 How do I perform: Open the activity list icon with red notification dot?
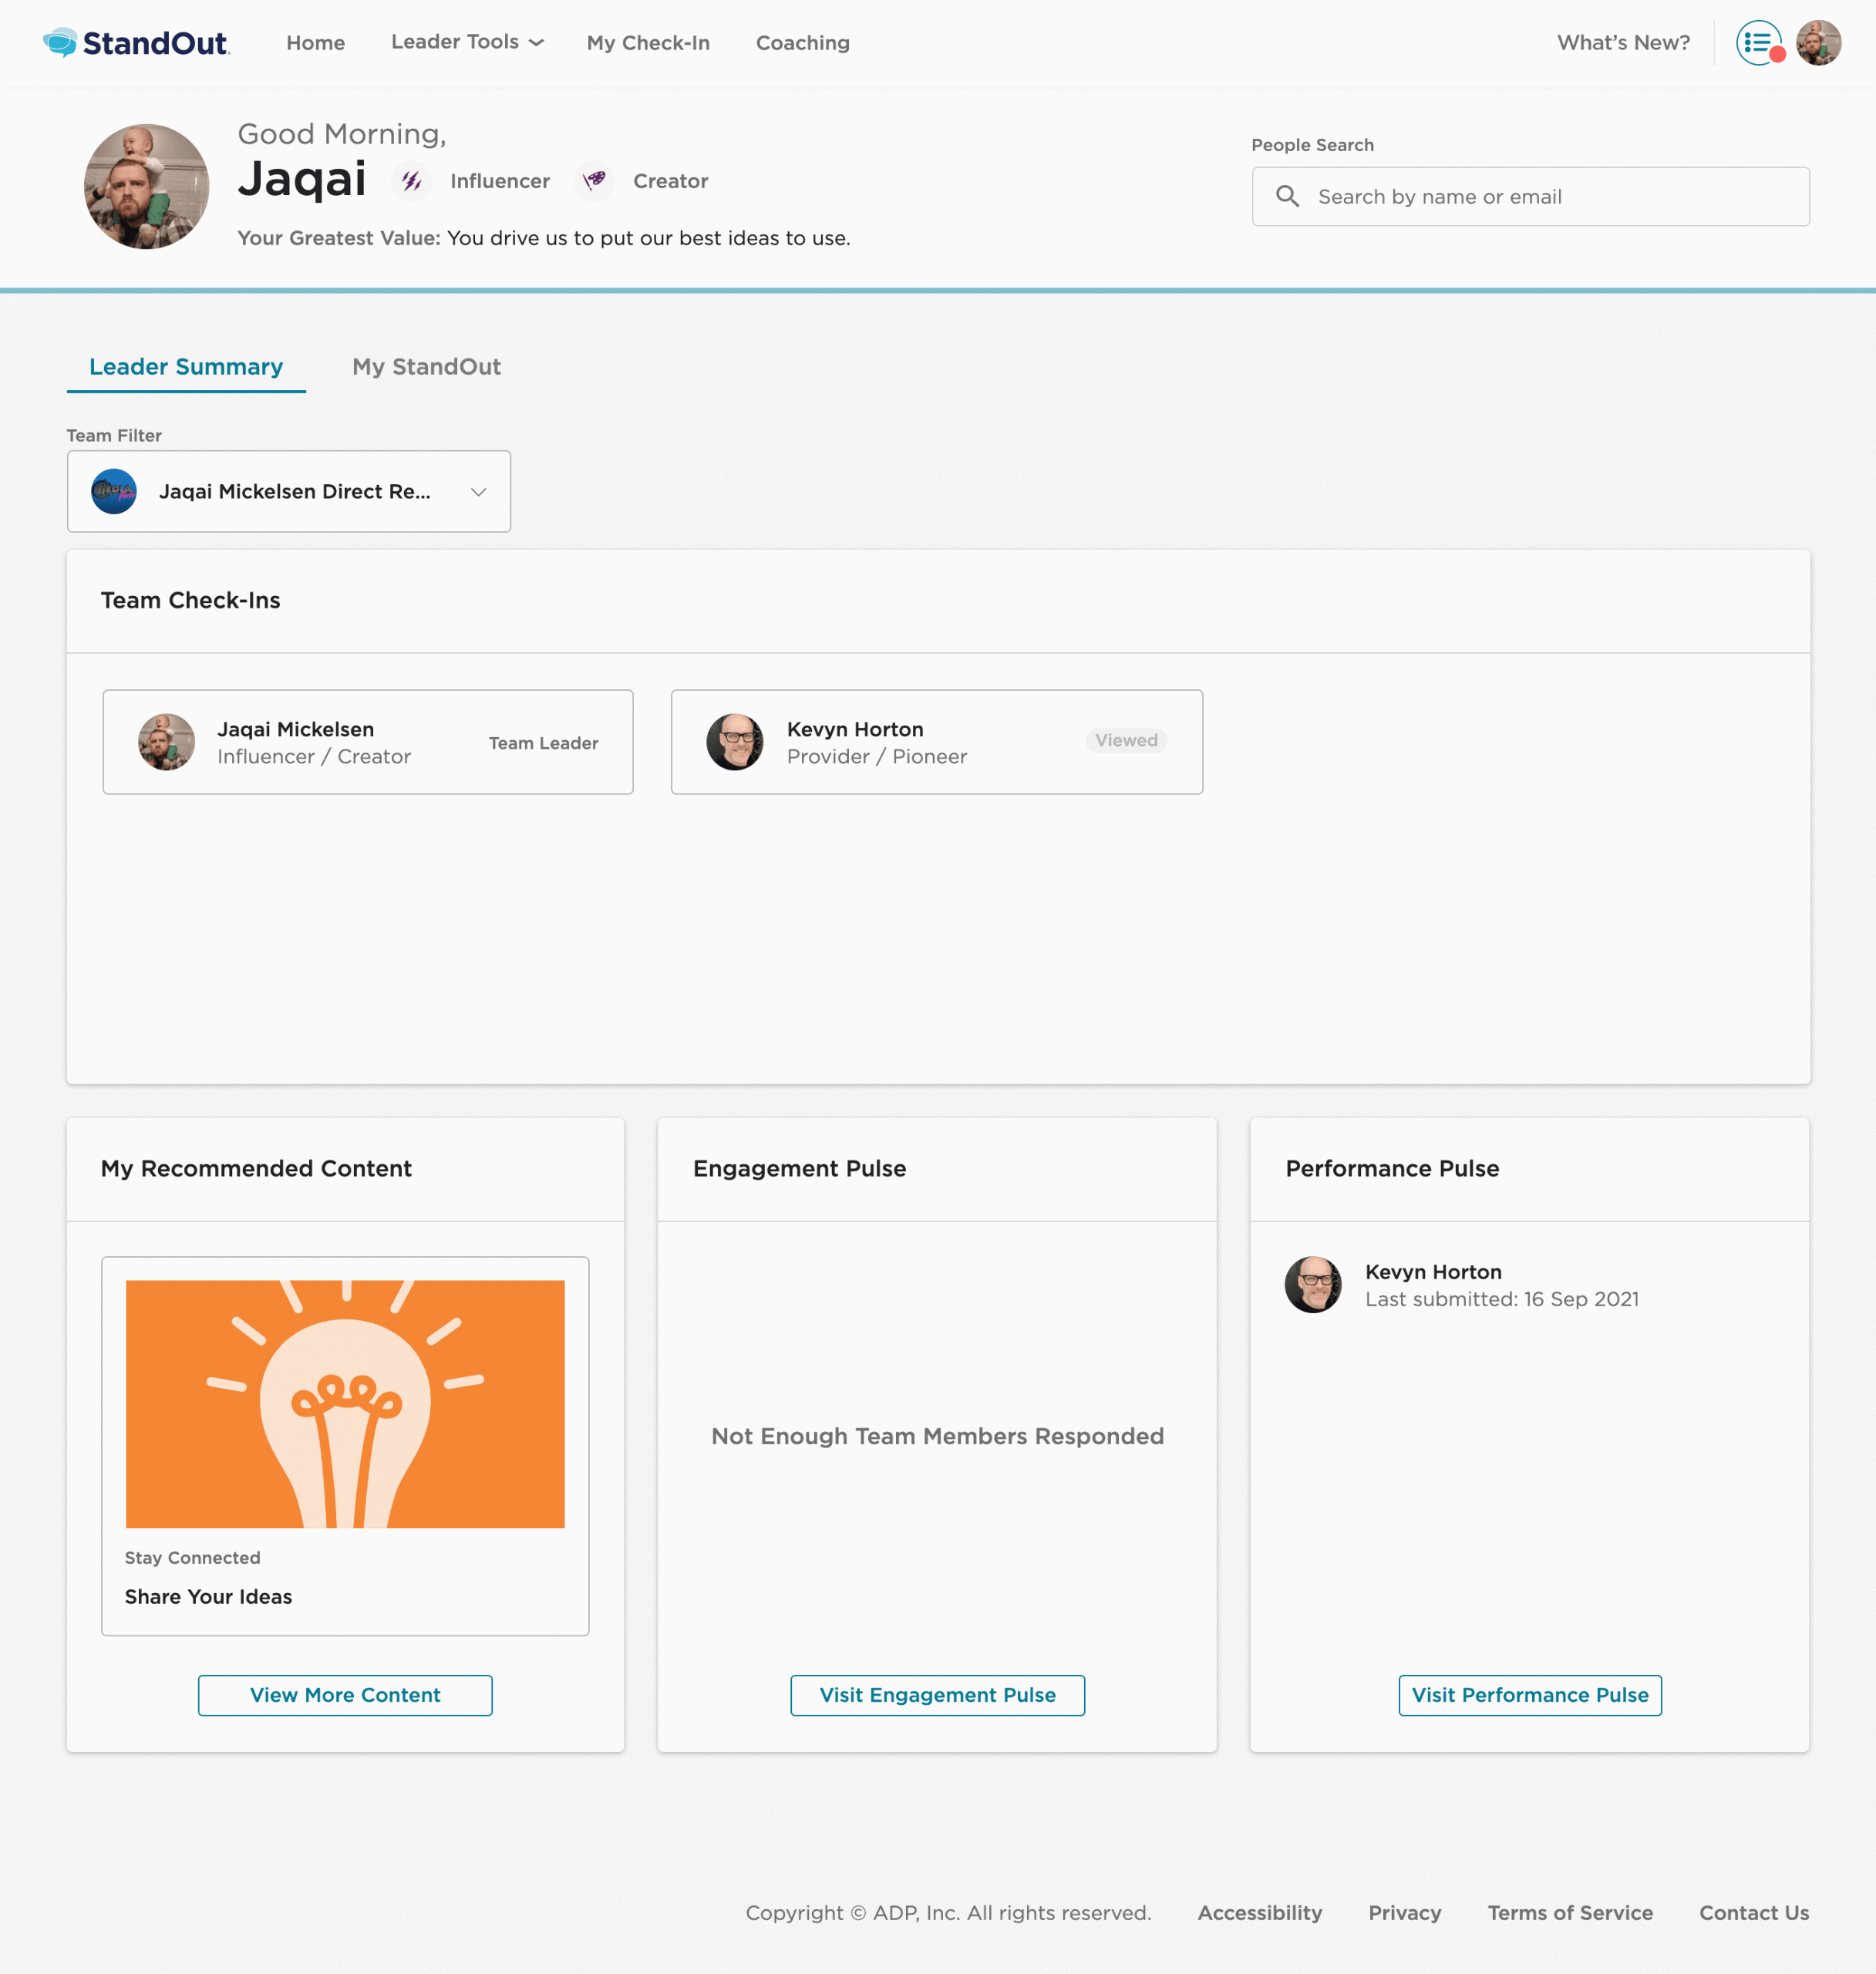tap(1759, 43)
